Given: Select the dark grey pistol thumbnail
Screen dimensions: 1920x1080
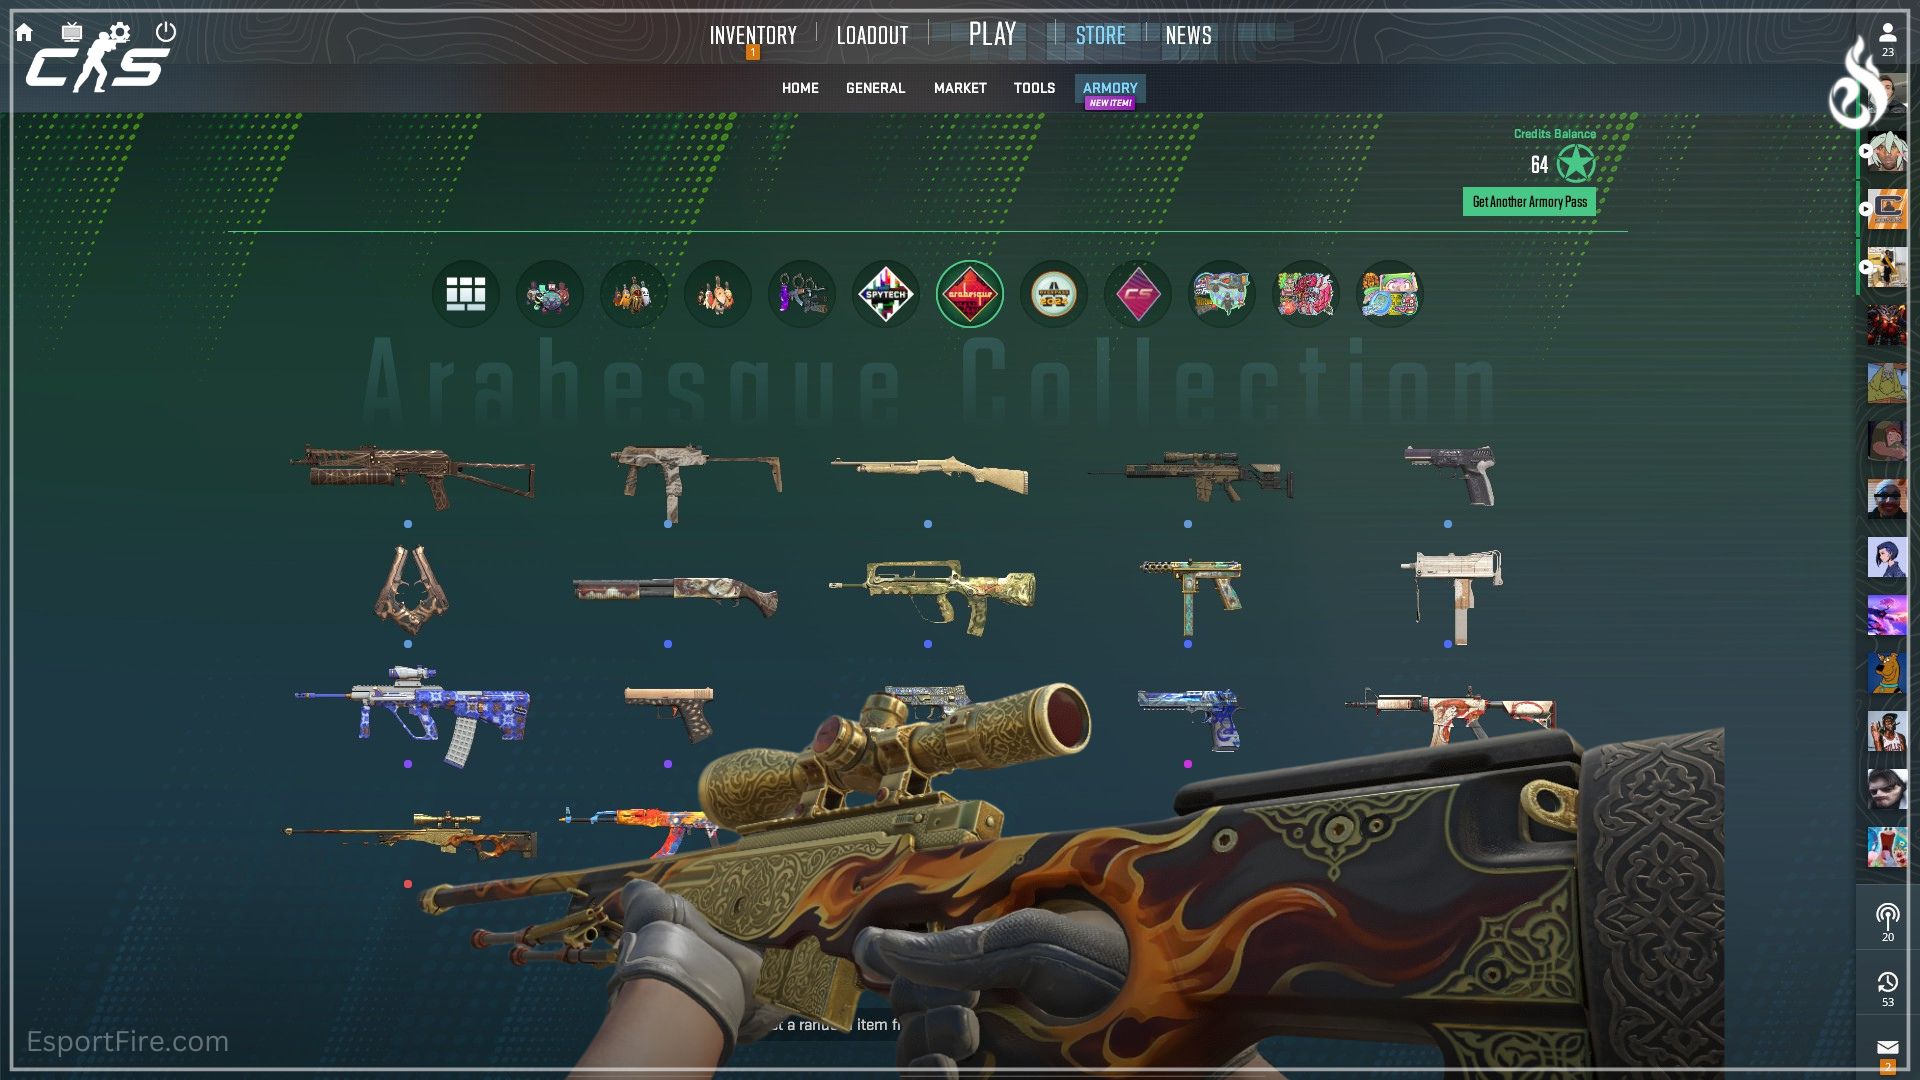Looking at the screenshot, I should [1449, 475].
